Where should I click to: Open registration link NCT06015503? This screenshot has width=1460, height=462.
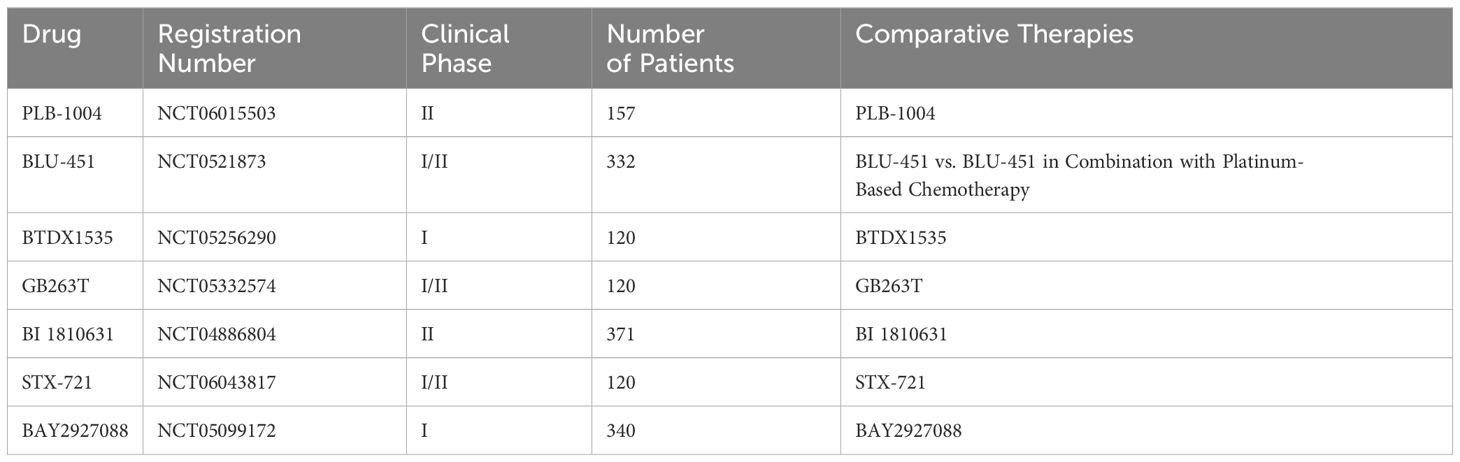(216, 114)
